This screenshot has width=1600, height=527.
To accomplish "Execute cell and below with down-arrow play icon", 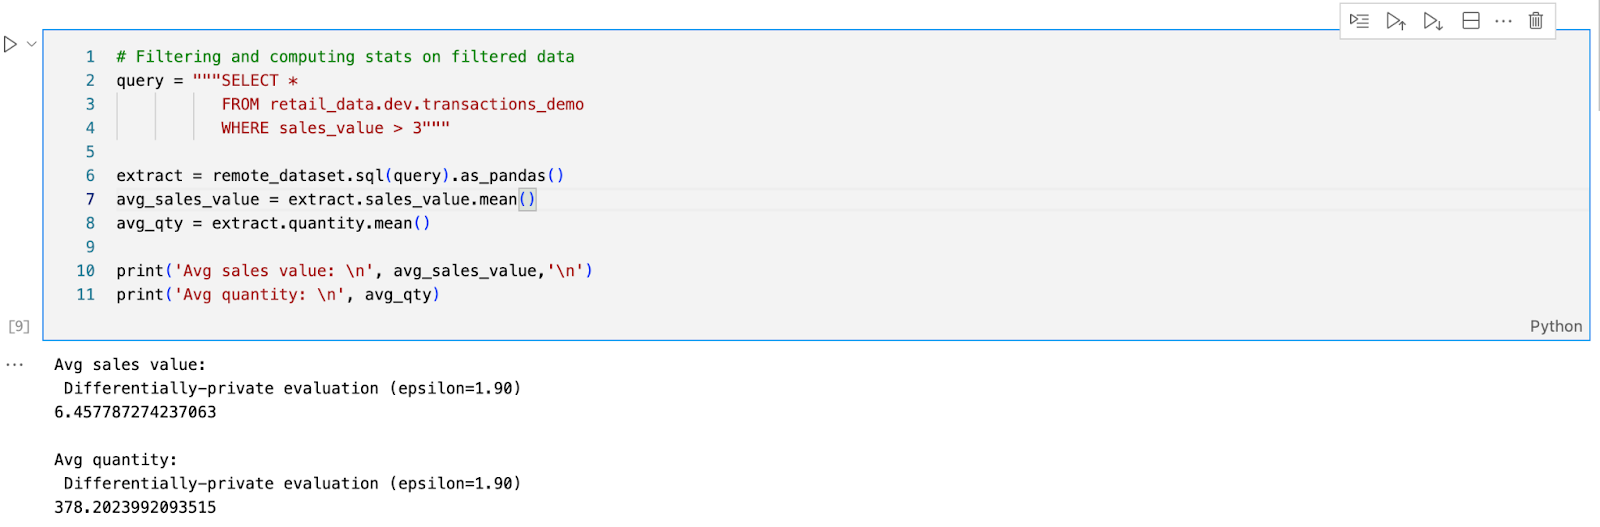I will pyautogui.click(x=1433, y=21).
